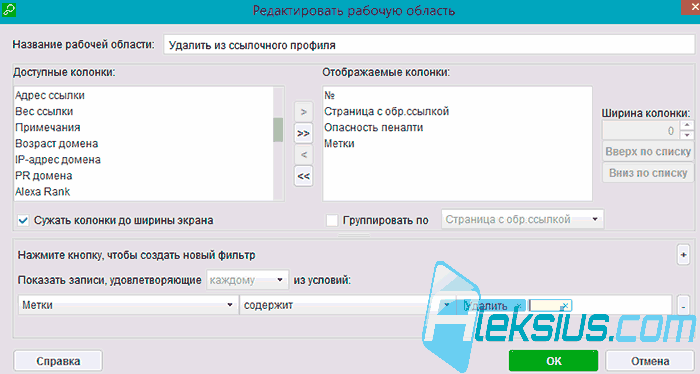Delete the filter condition with the minus button
The width and height of the screenshot is (700, 374).
coord(683,306)
